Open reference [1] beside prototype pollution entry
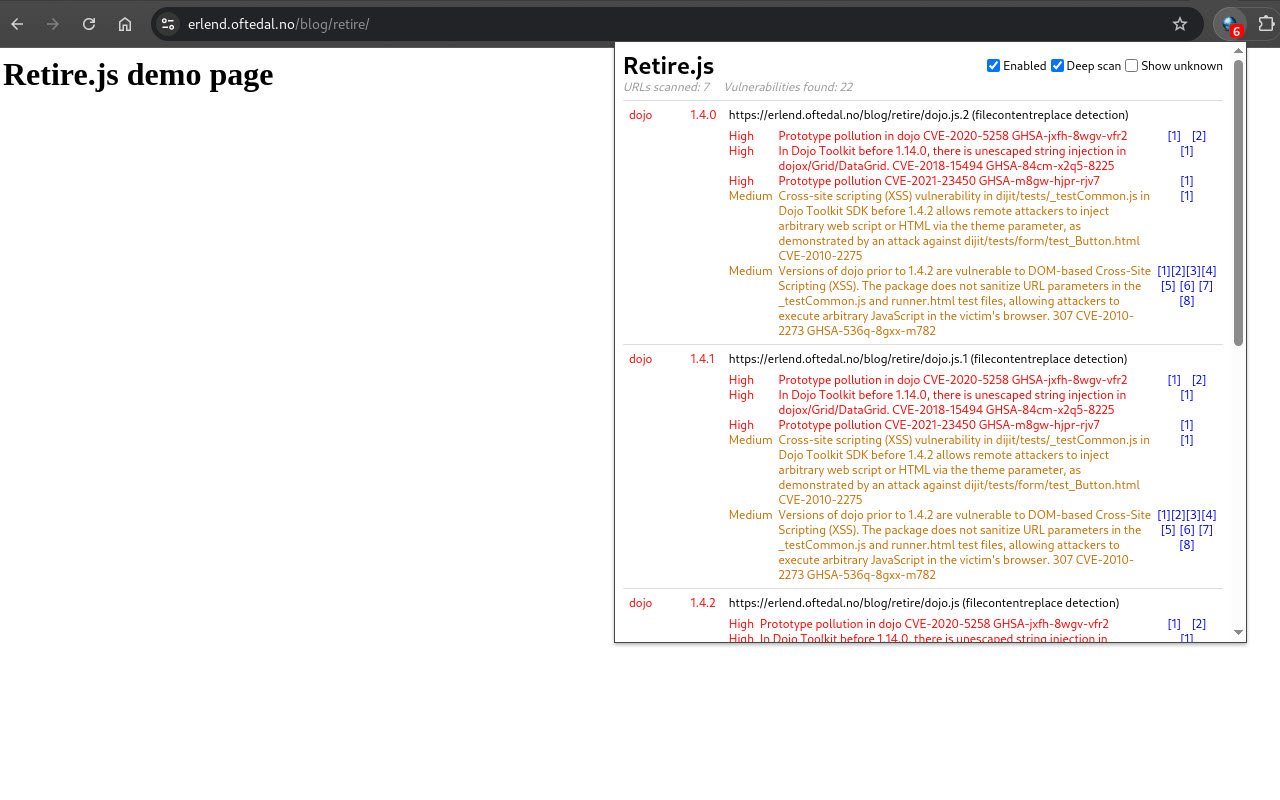1280x800 pixels. pos(1174,135)
